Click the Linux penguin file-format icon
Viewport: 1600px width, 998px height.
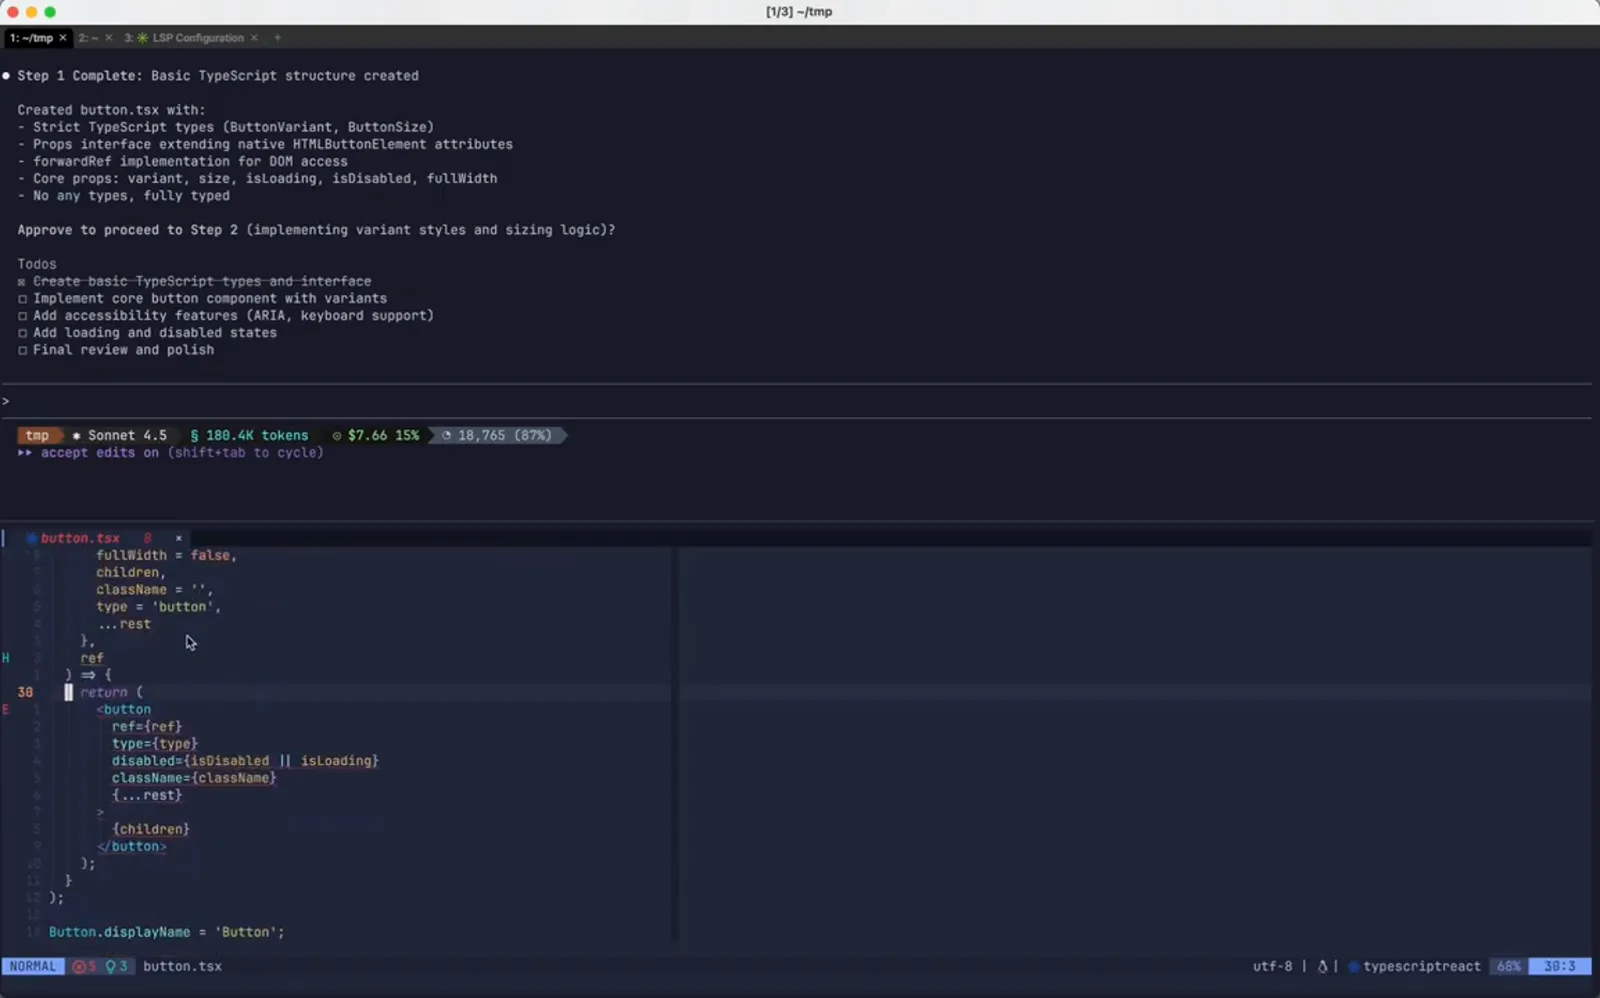[x=1322, y=966]
